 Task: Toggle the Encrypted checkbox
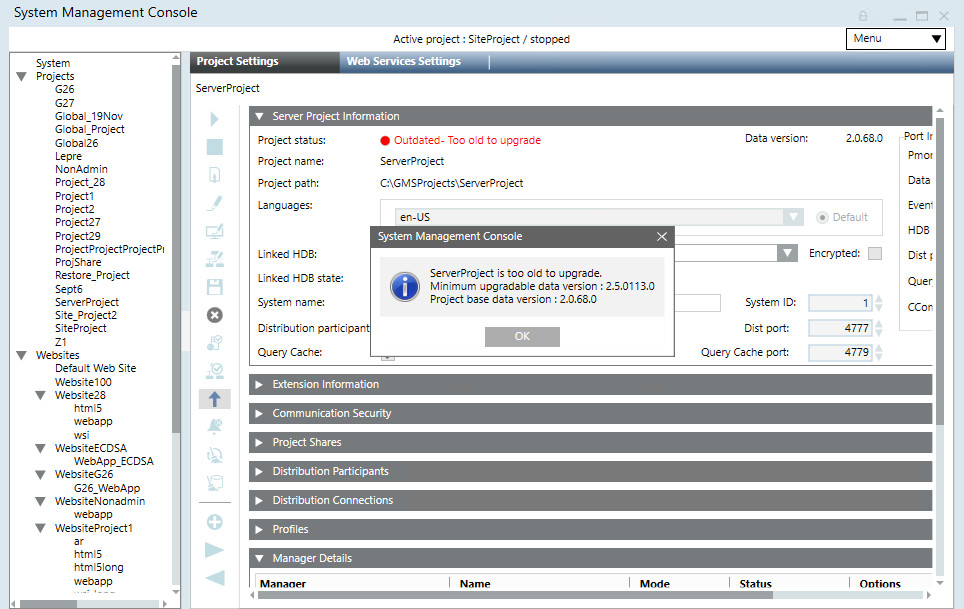click(x=875, y=254)
